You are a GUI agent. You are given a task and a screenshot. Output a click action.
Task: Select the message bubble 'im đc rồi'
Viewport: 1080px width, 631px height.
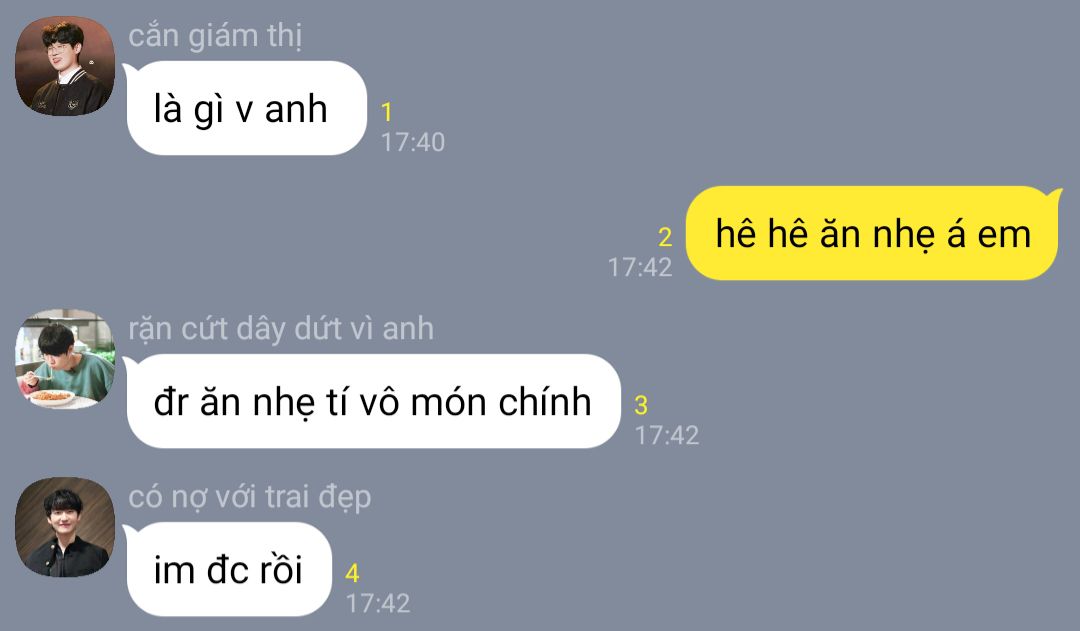229,569
